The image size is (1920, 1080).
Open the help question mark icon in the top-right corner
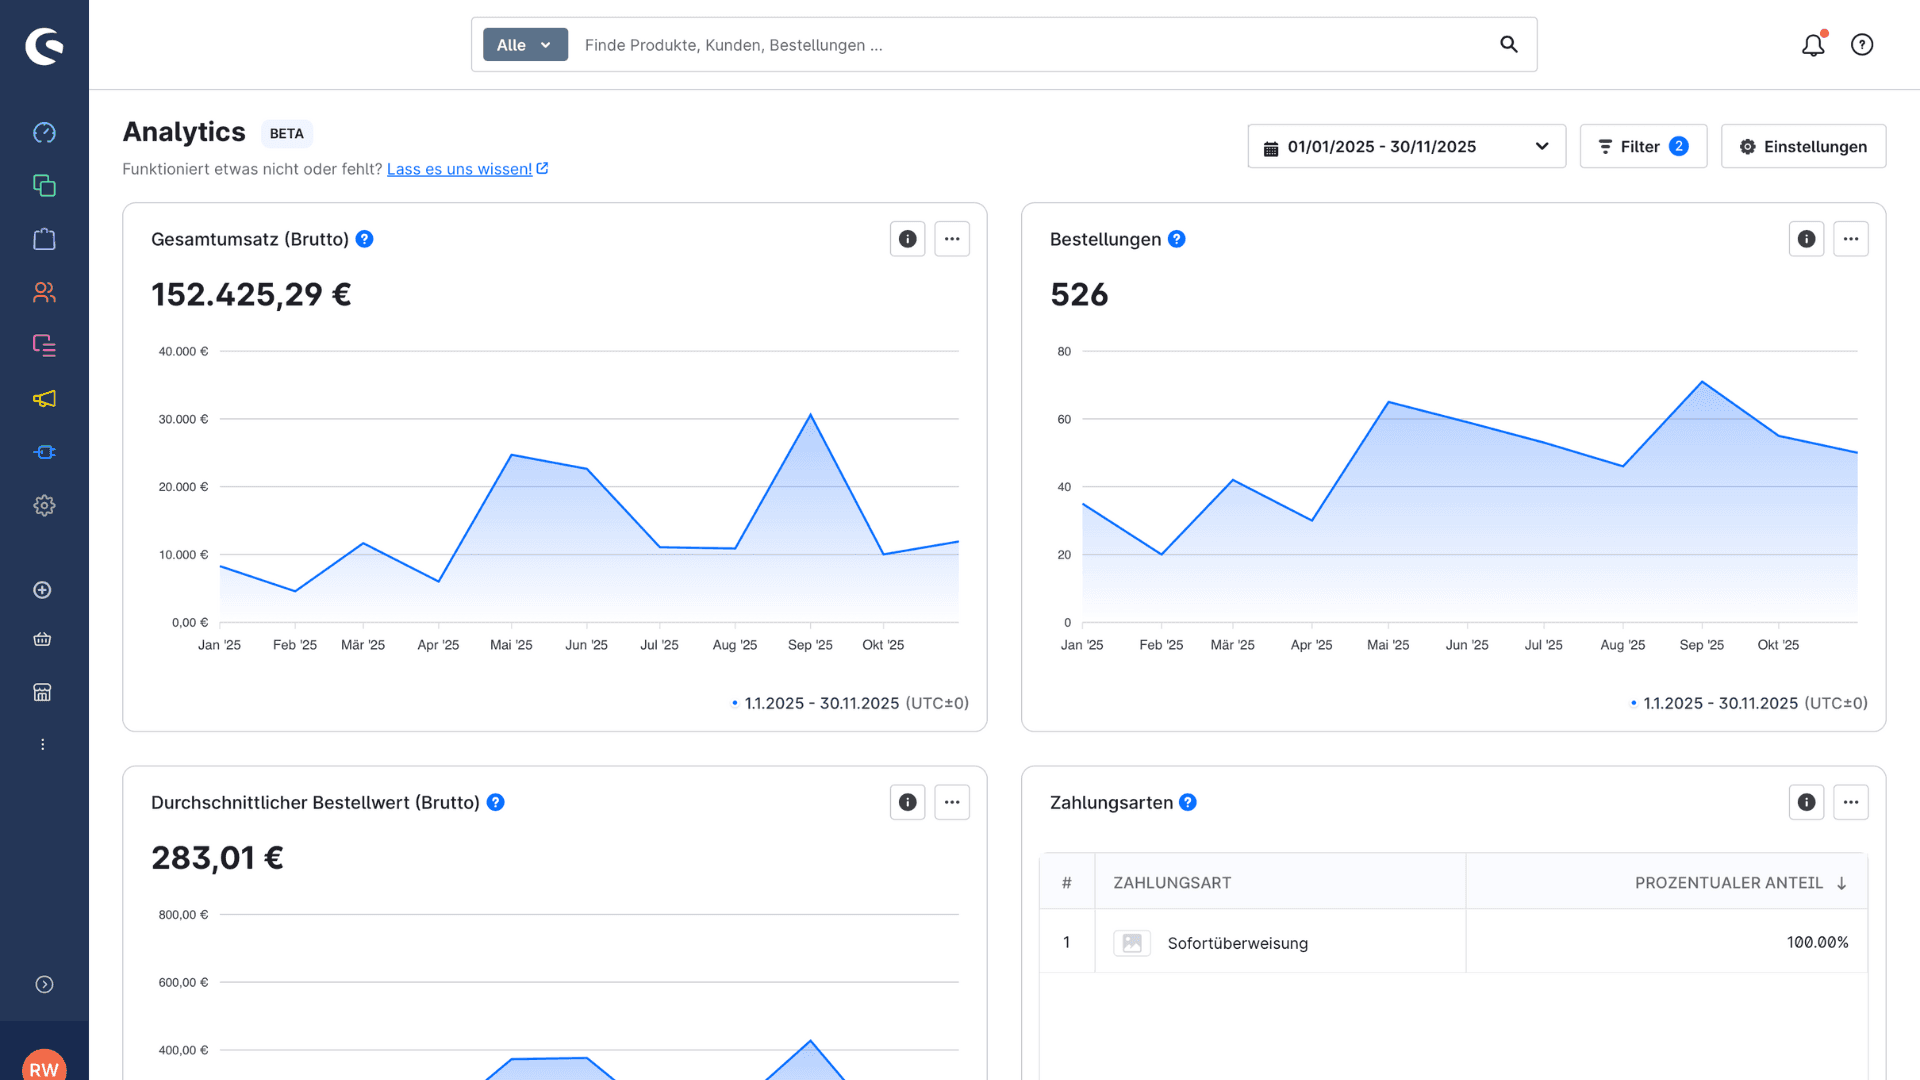[x=1862, y=45]
